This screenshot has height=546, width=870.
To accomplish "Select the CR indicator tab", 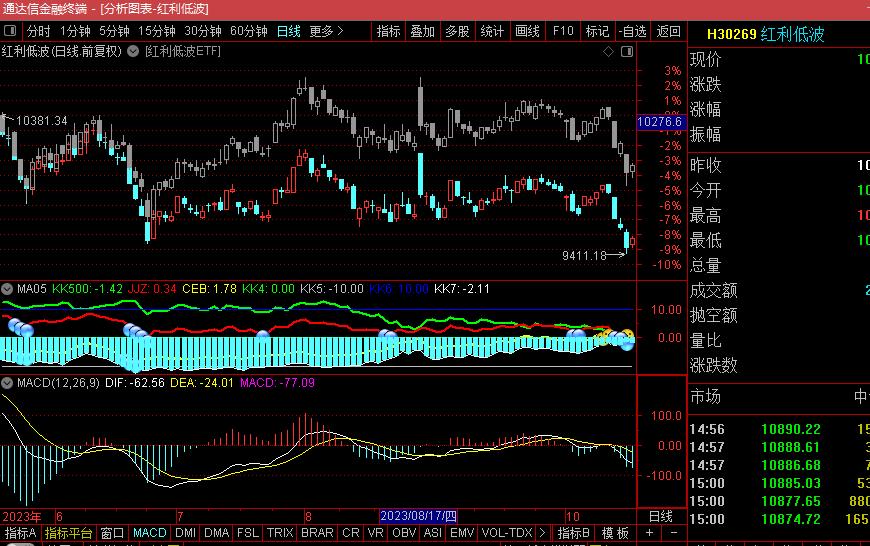I will tap(351, 533).
